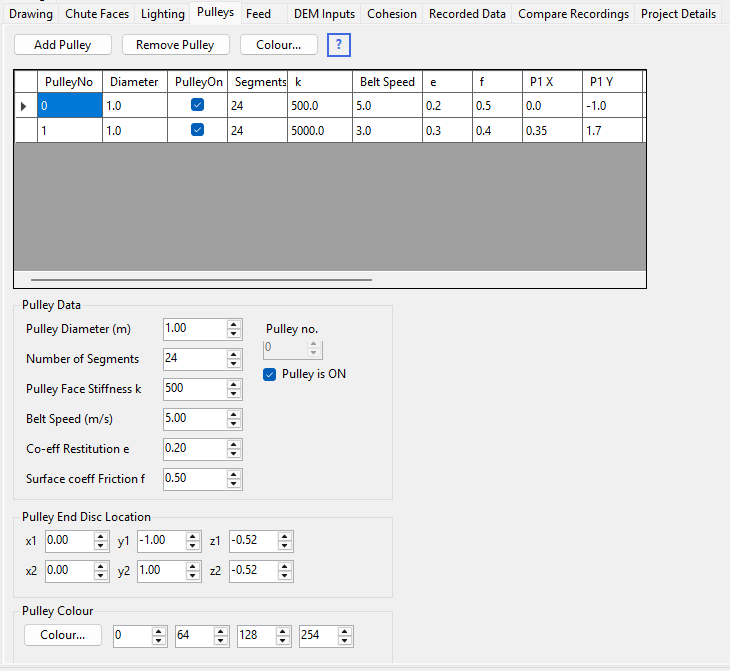
Task: Increase Pulley Diameter with up arrow
Action: [x=234, y=325]
